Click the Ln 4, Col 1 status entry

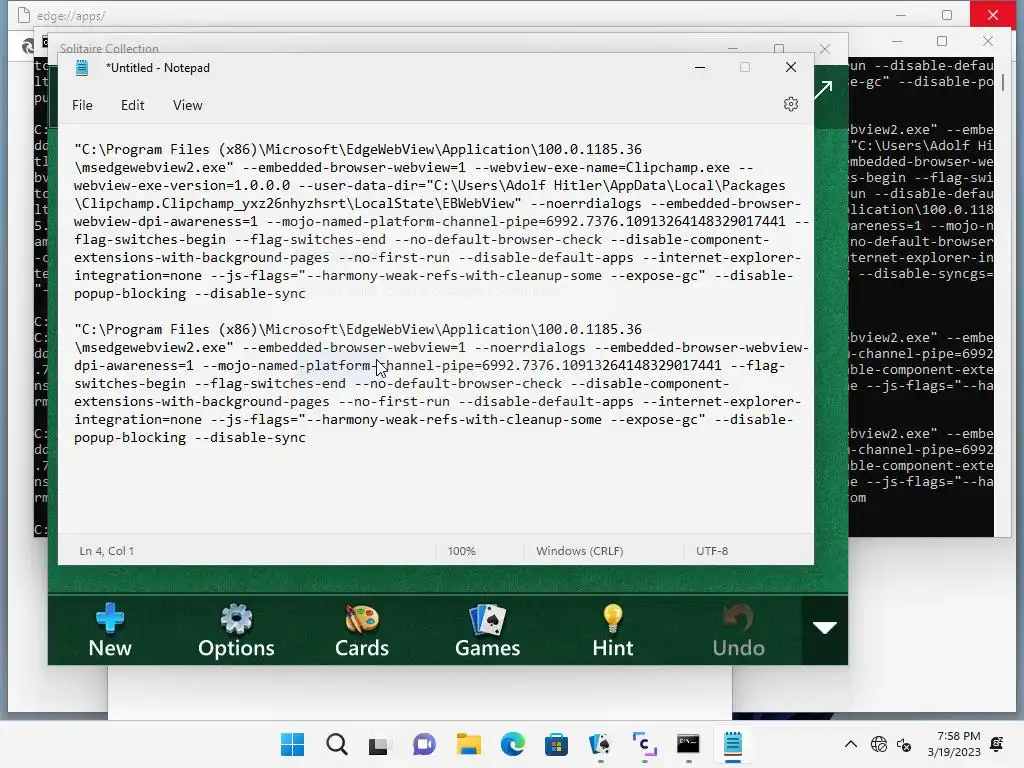106,551
